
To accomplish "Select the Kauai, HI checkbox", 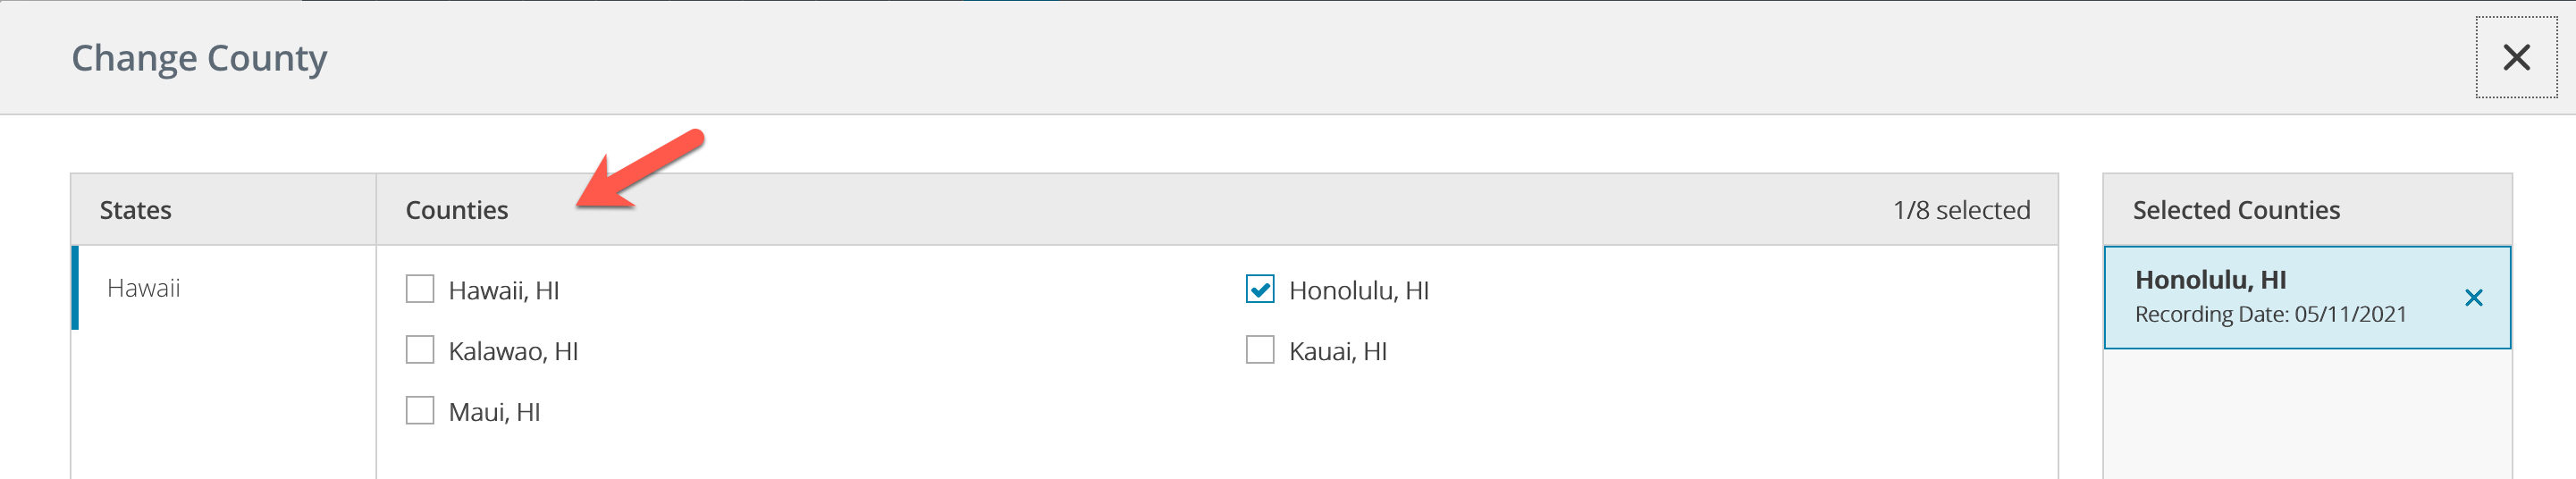I will [x=1259, y=350].
